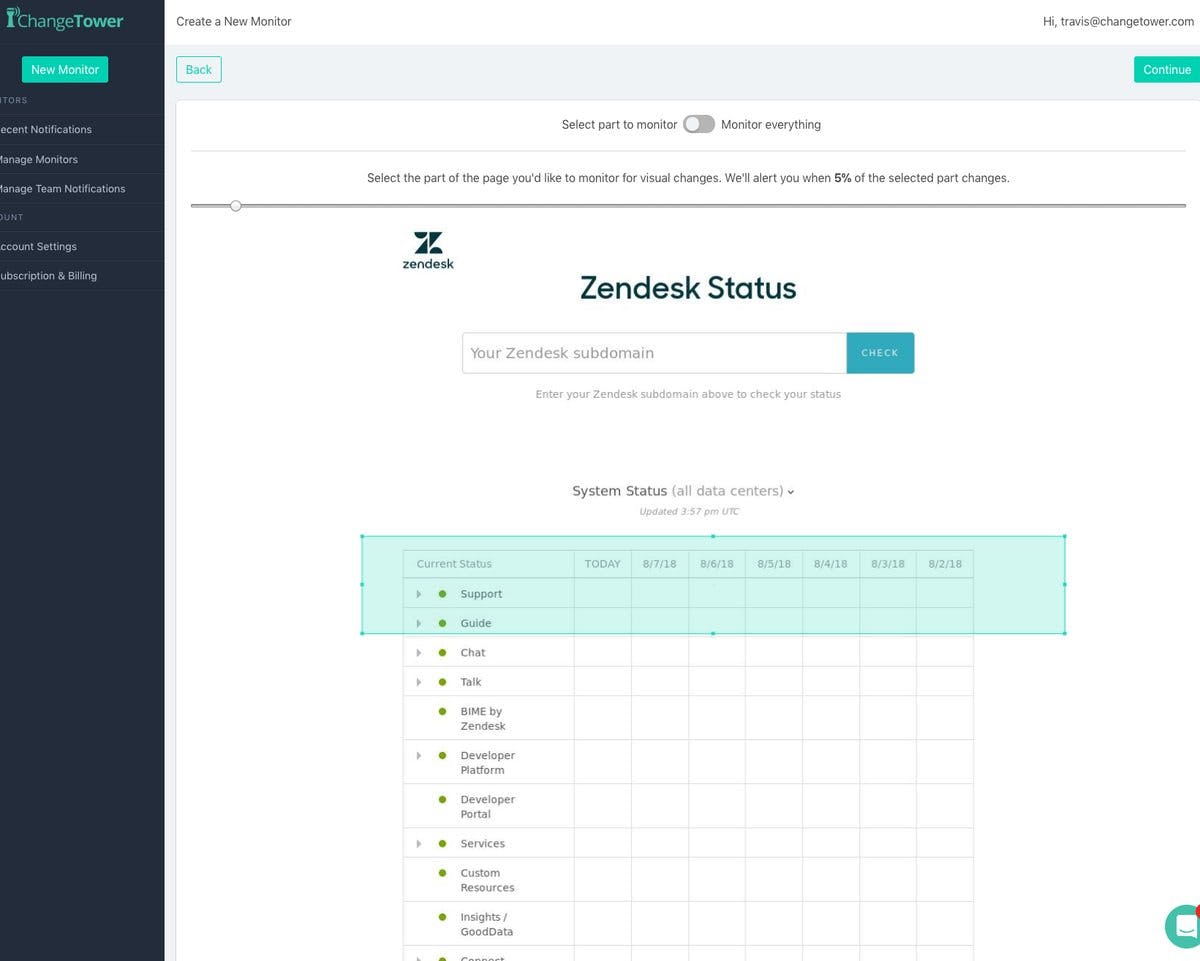Open the all data centers dropdown
This screenshot has width=1200, height=961.
(733, 491)
